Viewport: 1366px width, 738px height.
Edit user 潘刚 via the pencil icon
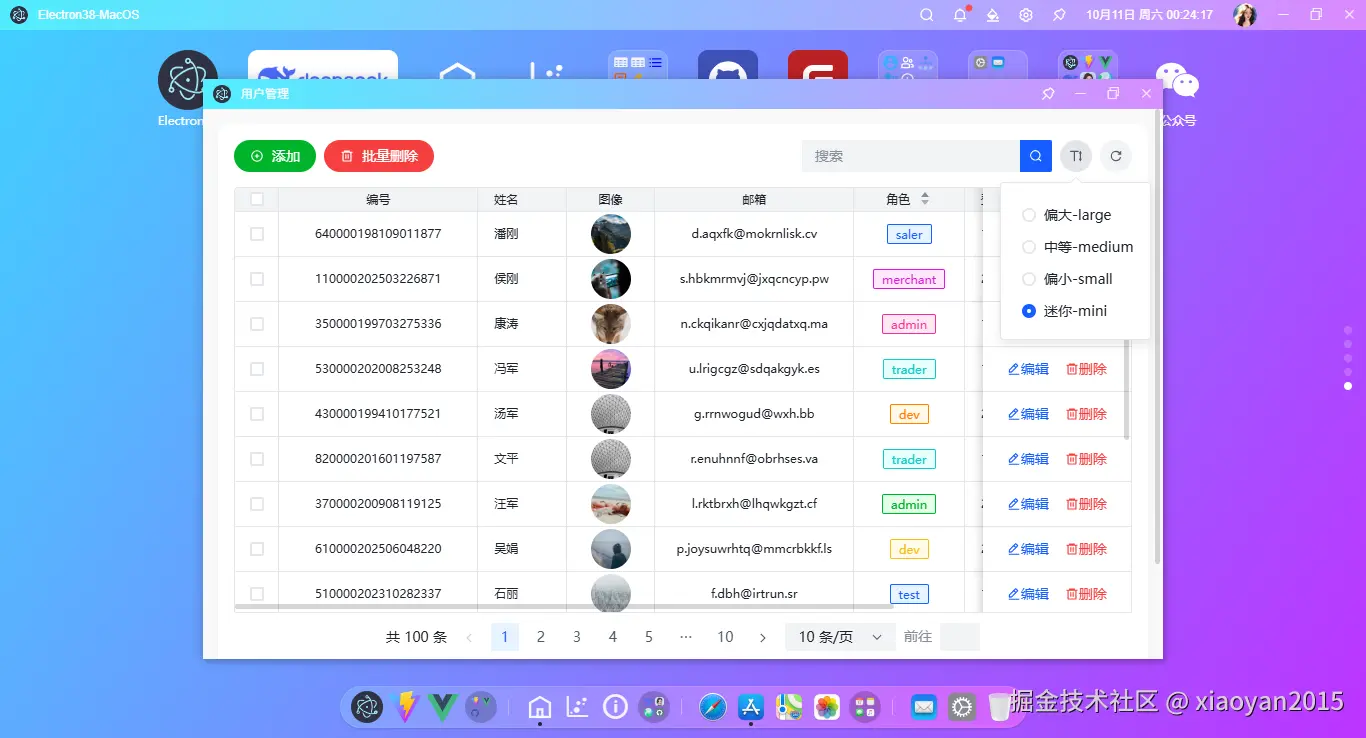pyautogui.click(x=1027, y=233)
